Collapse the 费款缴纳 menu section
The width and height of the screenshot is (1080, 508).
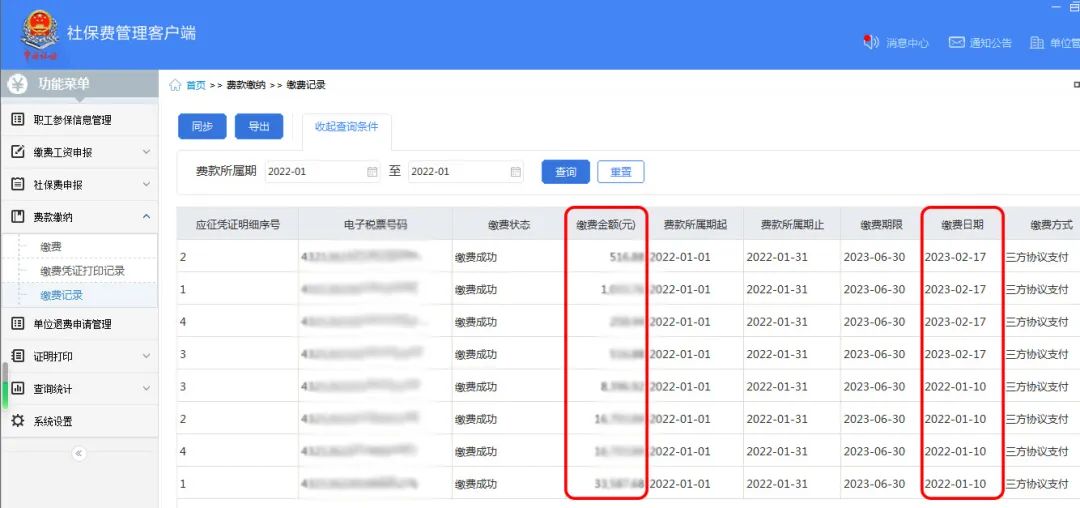point(146,217)
